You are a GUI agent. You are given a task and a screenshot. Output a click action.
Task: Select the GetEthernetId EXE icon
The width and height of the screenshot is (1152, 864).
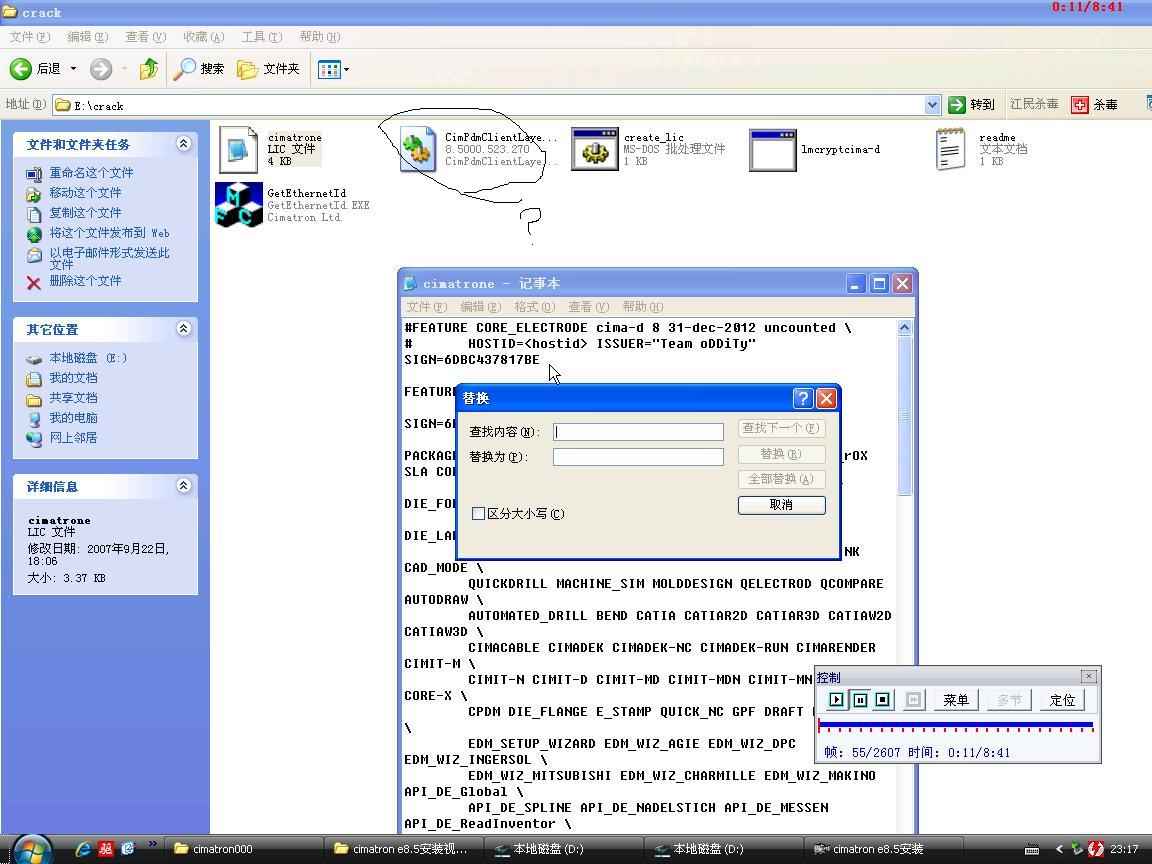pyautogui.click(x=239, y=205)
